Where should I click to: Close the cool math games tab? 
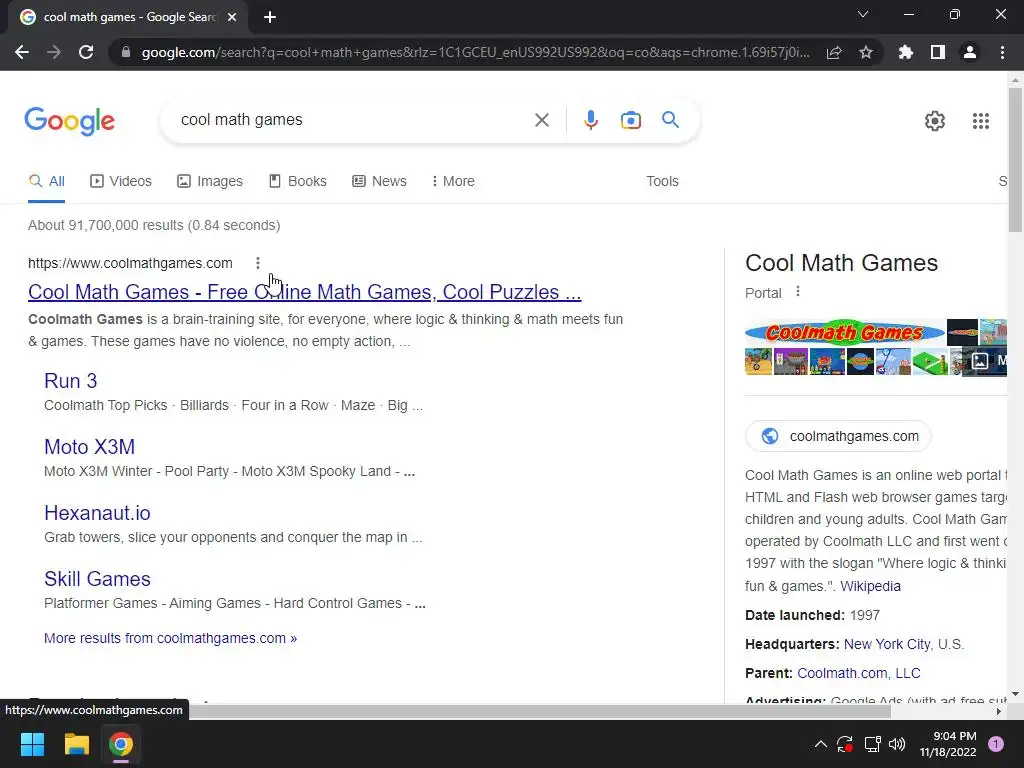[232, 17]
